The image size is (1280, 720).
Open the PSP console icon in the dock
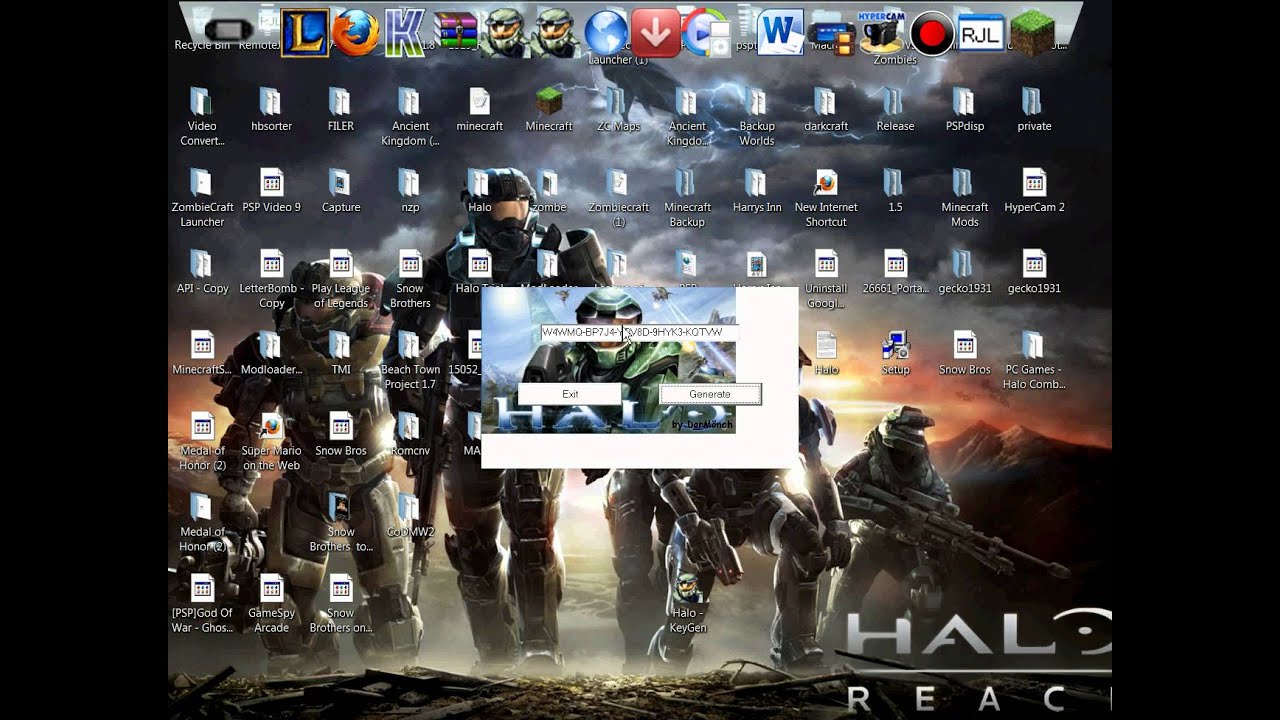(x=229, y=30)
